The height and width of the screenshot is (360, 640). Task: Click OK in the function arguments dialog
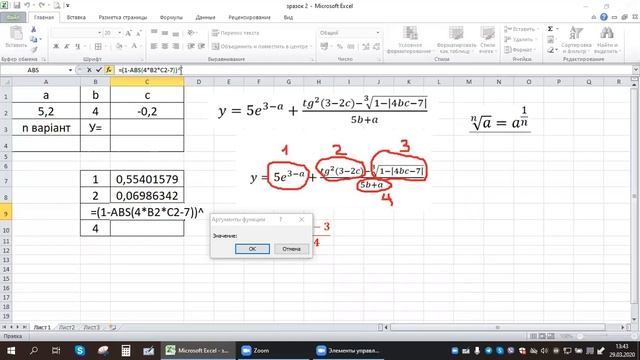(x=252, y=249)
